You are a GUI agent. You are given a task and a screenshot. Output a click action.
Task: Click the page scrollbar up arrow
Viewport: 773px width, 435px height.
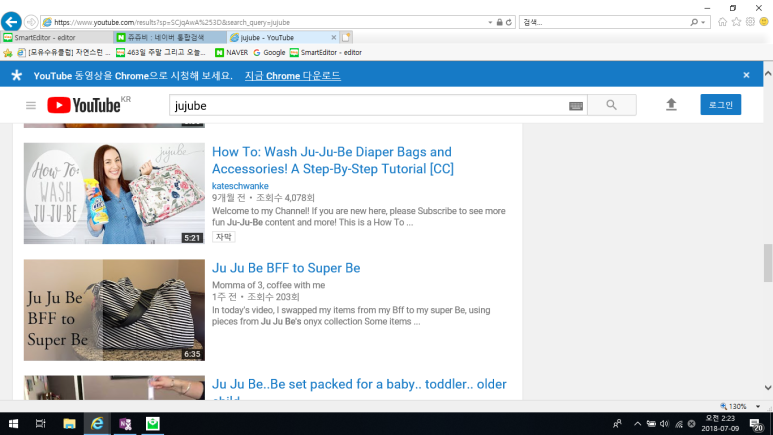tap(768, 73)
